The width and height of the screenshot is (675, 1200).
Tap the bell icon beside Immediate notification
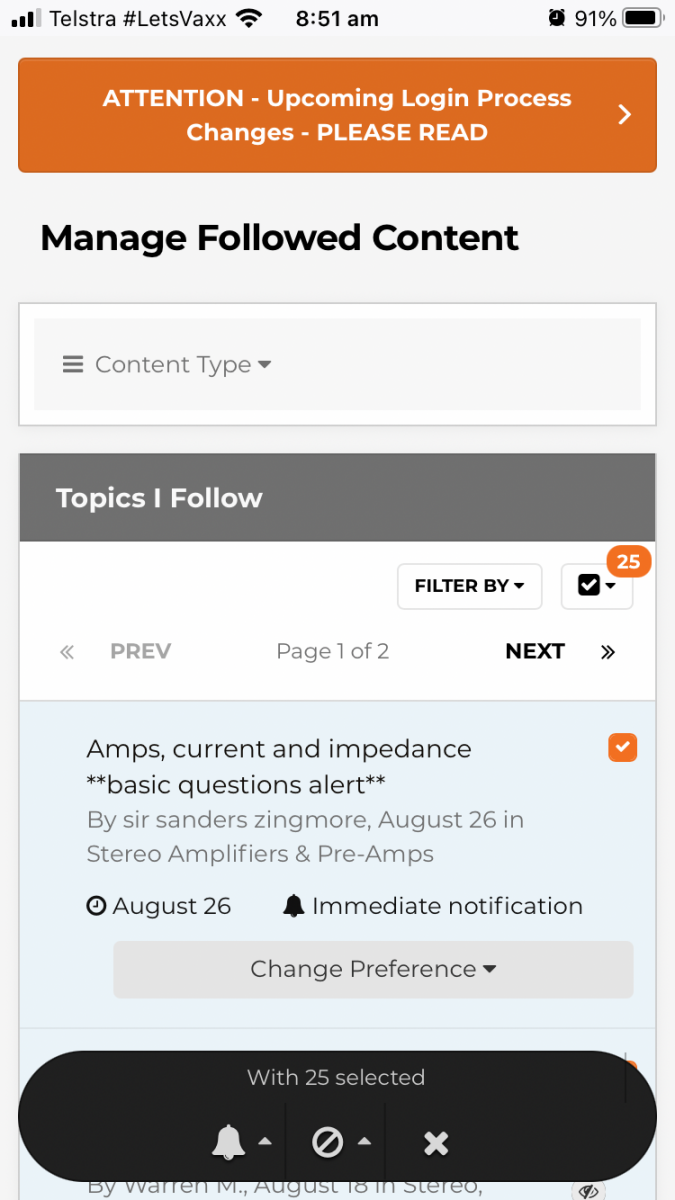click(x=293, y=907)
